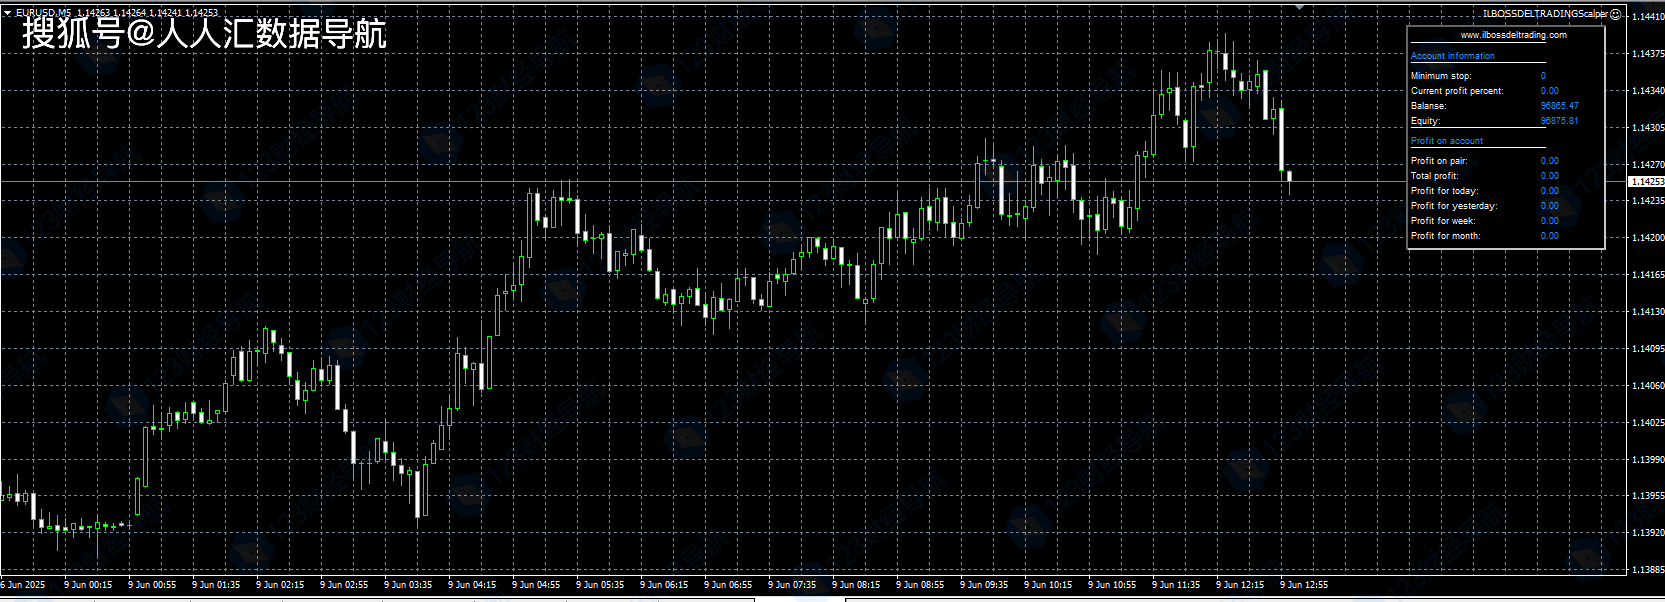Click the highlighted current price 1.14253 tag

1646,182
